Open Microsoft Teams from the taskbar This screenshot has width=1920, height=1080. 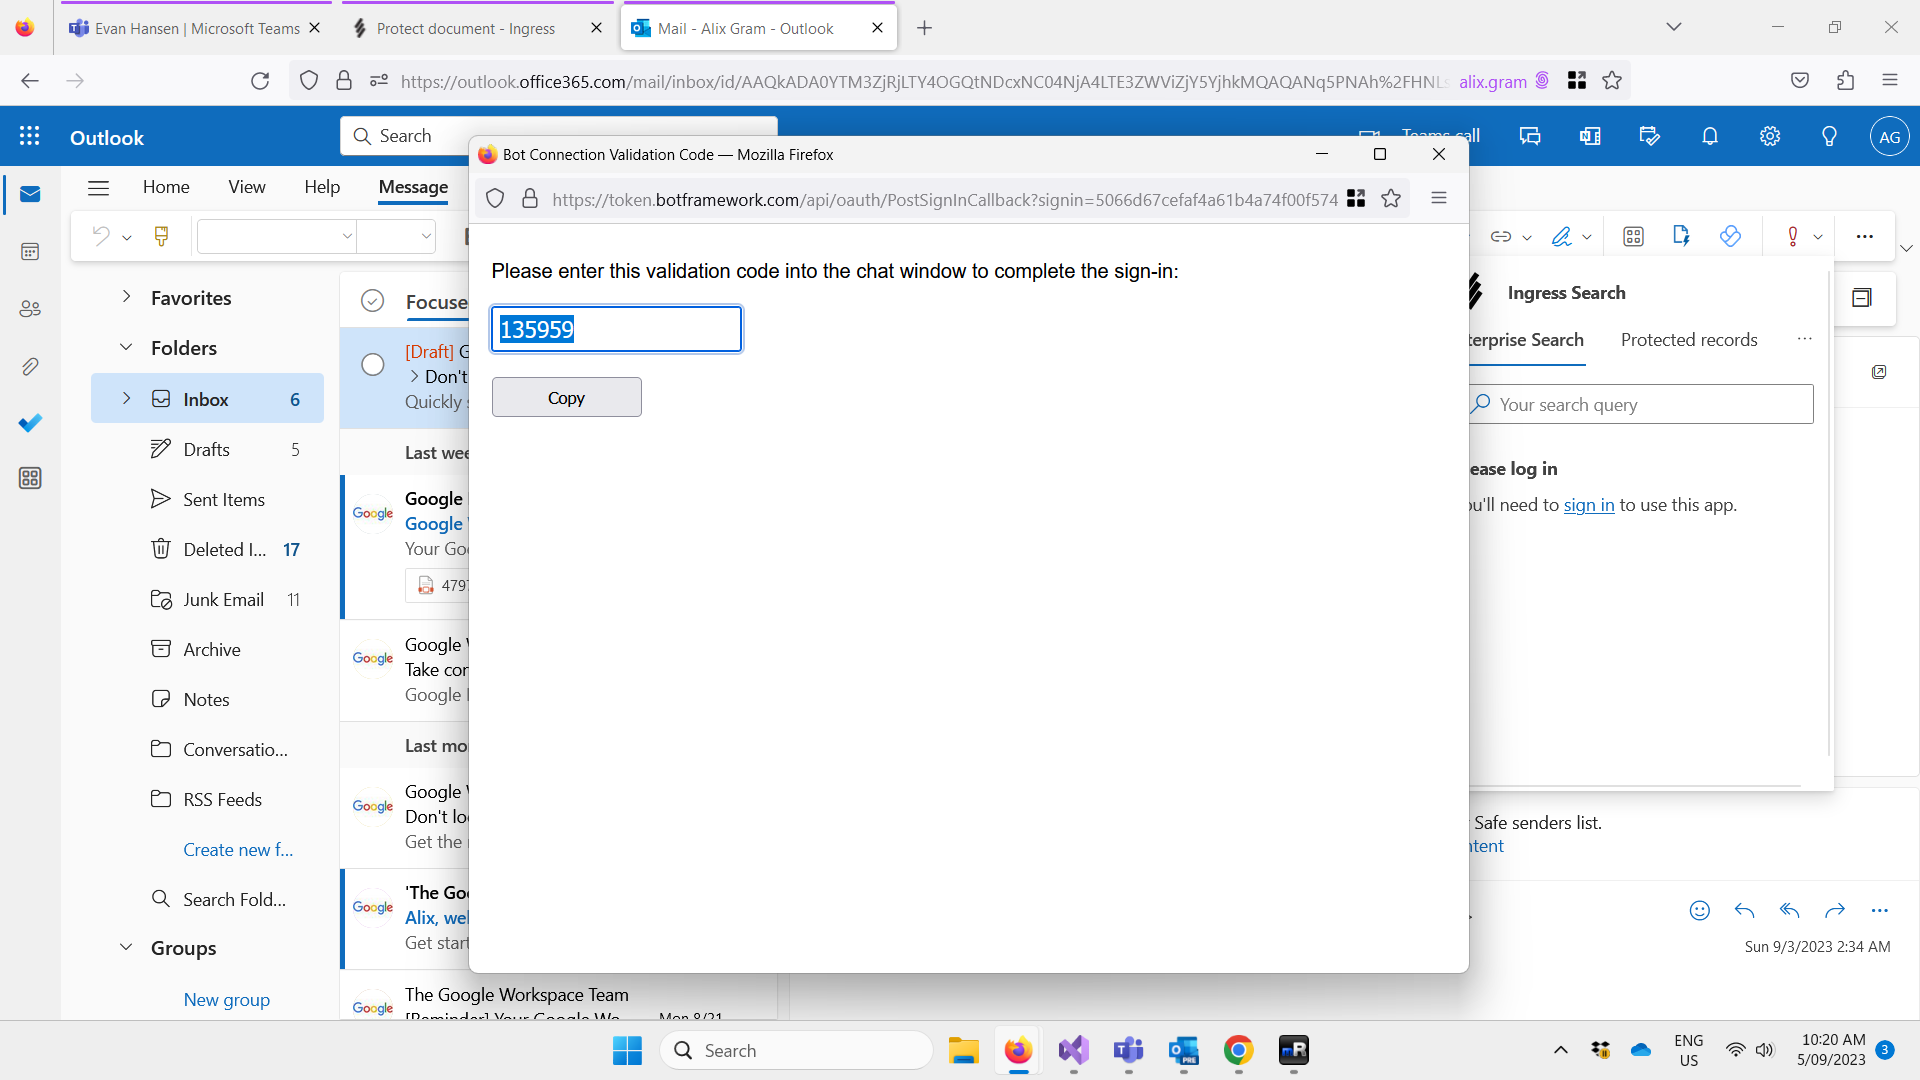1128,1051
